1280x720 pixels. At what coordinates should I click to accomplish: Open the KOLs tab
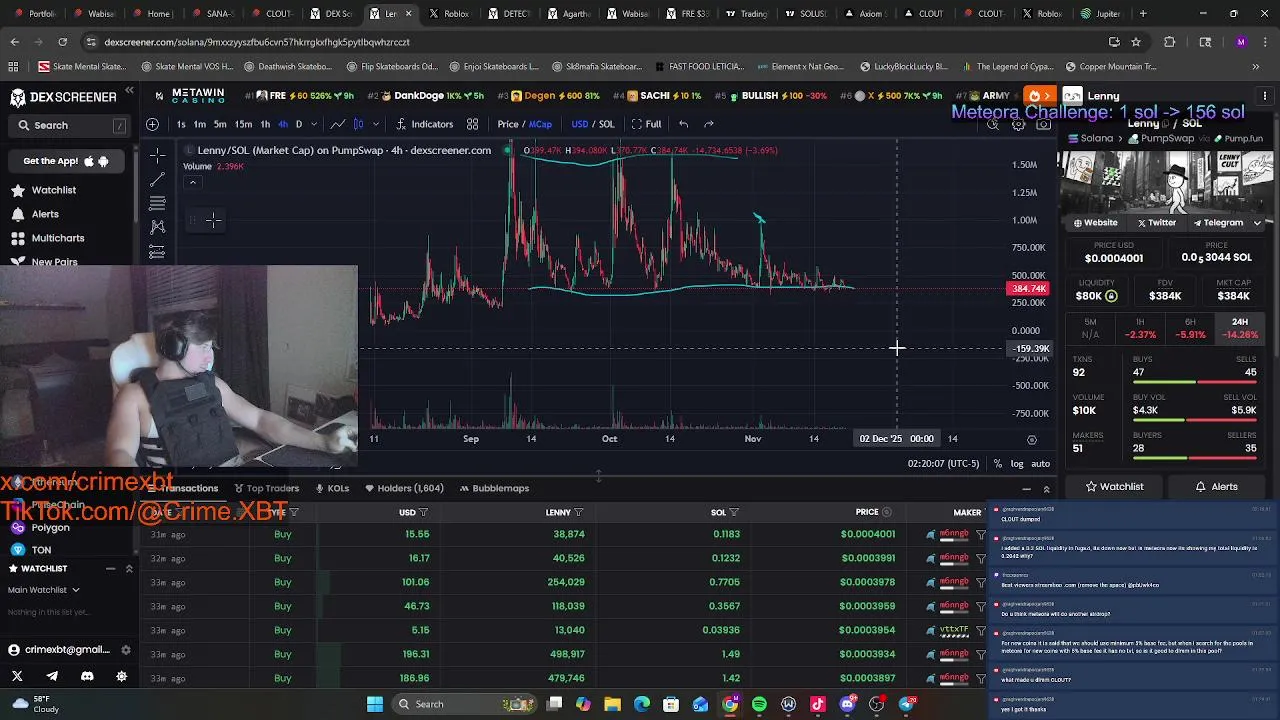[331, 488]
